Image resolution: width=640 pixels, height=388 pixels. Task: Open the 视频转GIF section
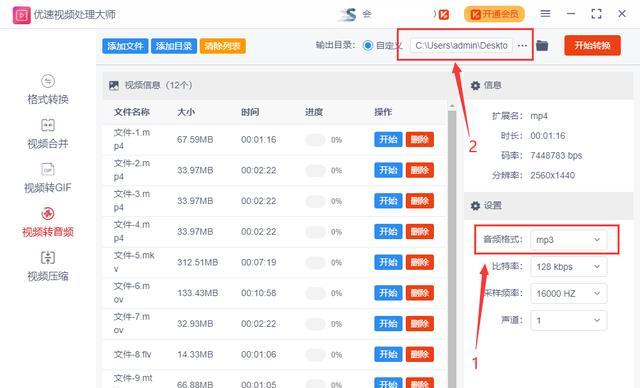pos(48,178)
